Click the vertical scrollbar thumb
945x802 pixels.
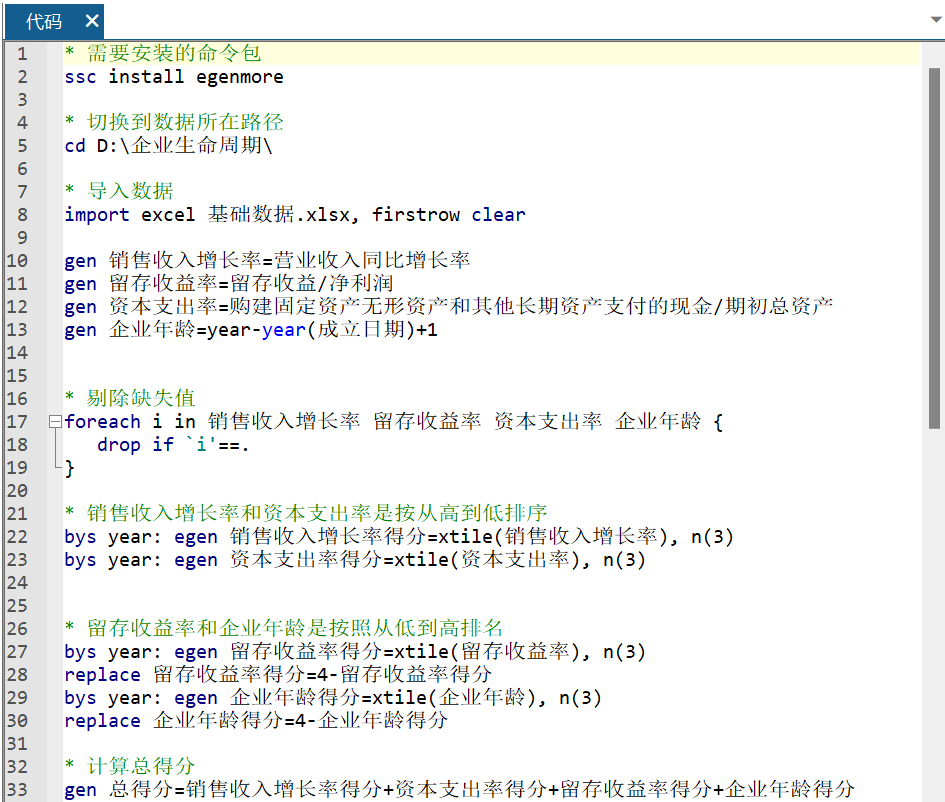point(934,248)
